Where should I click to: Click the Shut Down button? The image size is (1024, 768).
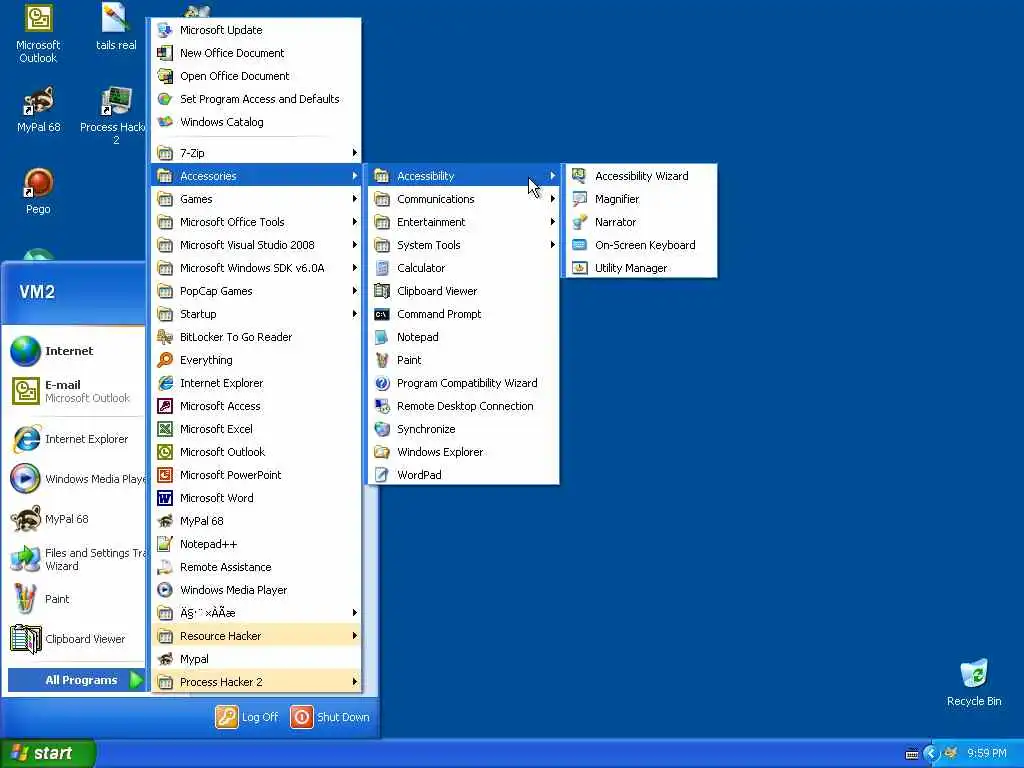[330, 717]
